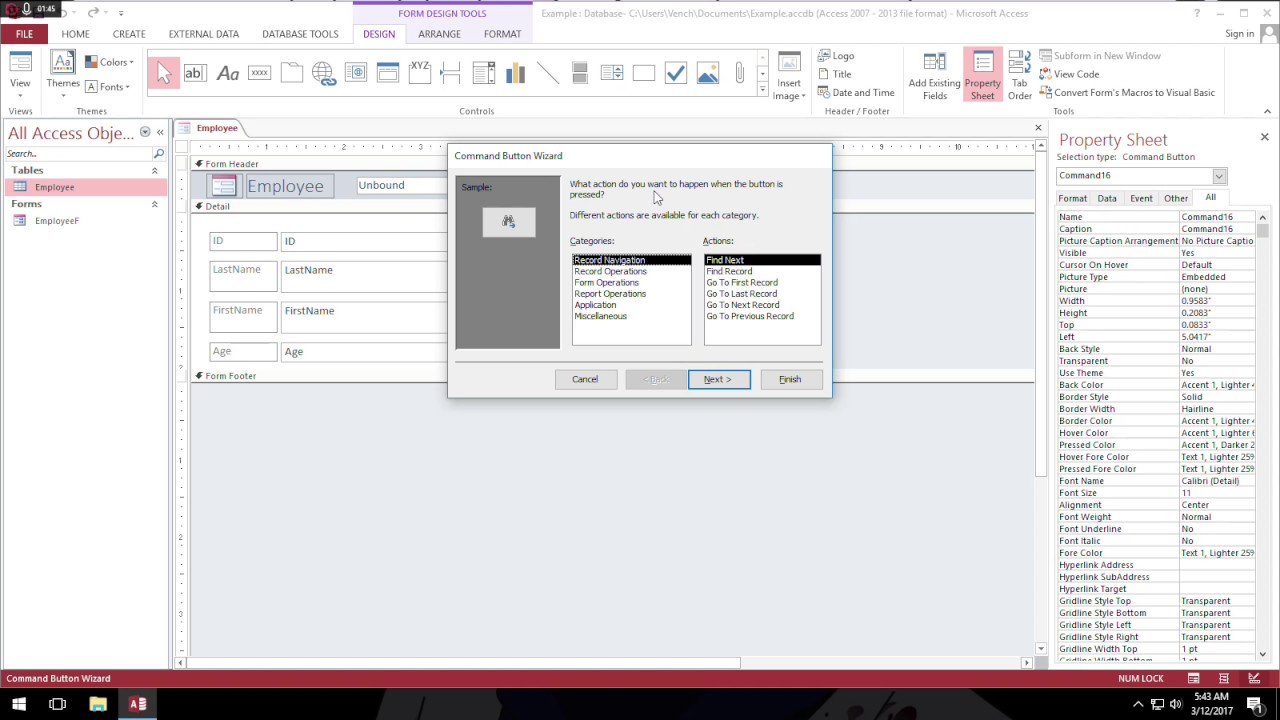
Task: Collapse the Forms group in navigation pane
Action: click(x=154, y=205)
